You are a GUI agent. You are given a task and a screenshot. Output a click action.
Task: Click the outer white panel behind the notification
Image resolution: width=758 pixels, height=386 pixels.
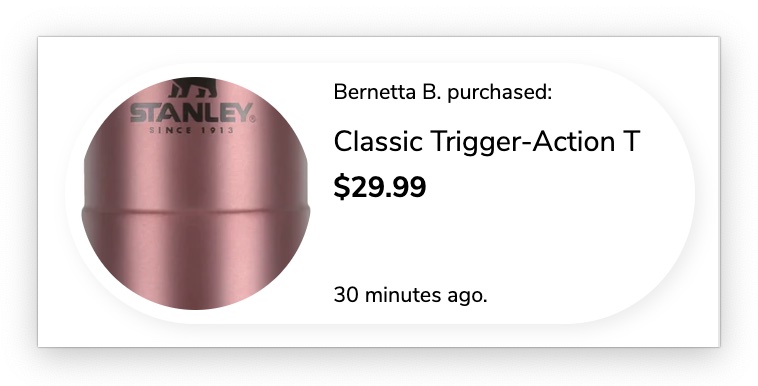[x=379, y=48]
